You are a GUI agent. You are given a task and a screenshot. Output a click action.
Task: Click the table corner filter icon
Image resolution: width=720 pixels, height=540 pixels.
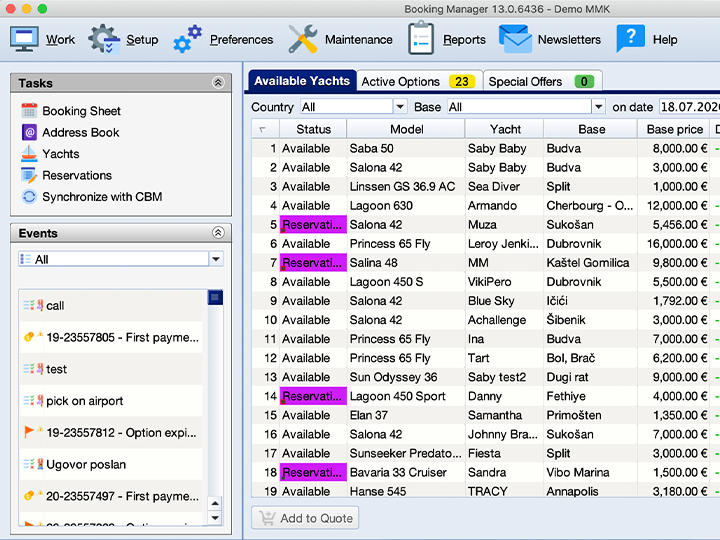pyautogui.click(x=263, y=129)
